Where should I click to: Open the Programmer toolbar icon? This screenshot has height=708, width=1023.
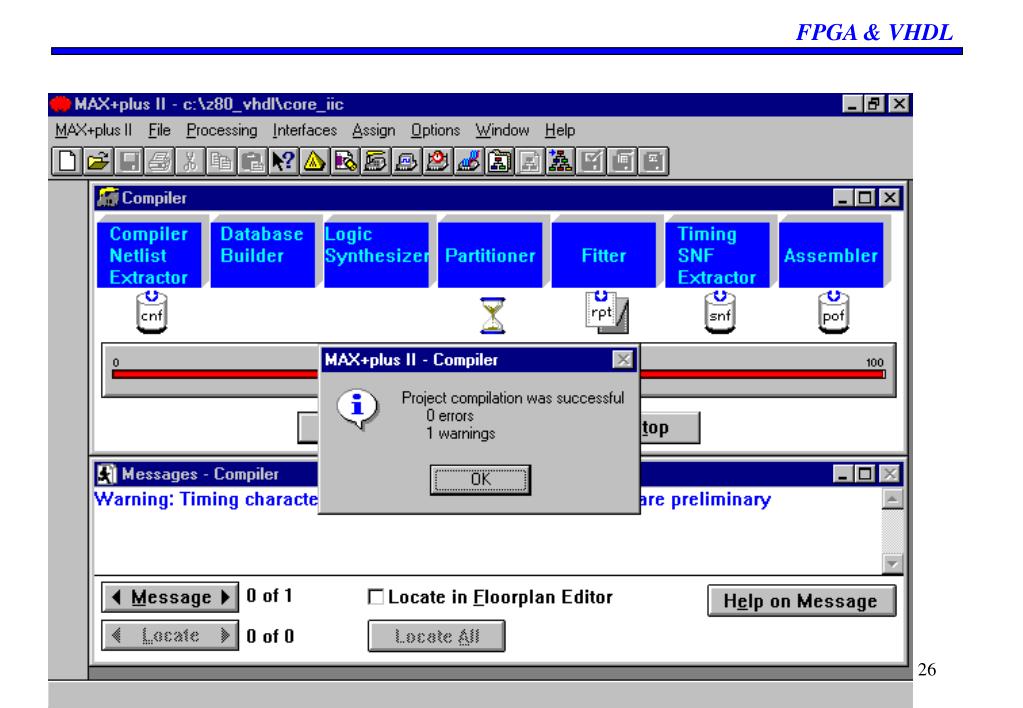tap(468, 161)
